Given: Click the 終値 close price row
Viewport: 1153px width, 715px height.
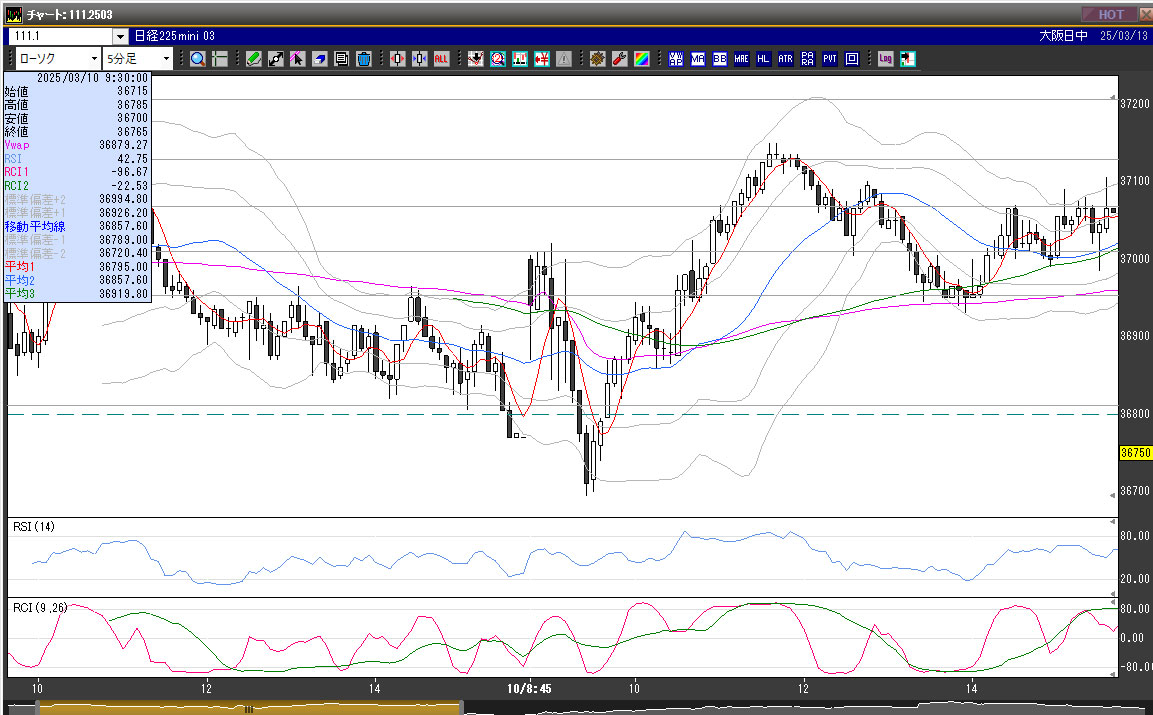Looking at the screenshot, I should 76,132.
